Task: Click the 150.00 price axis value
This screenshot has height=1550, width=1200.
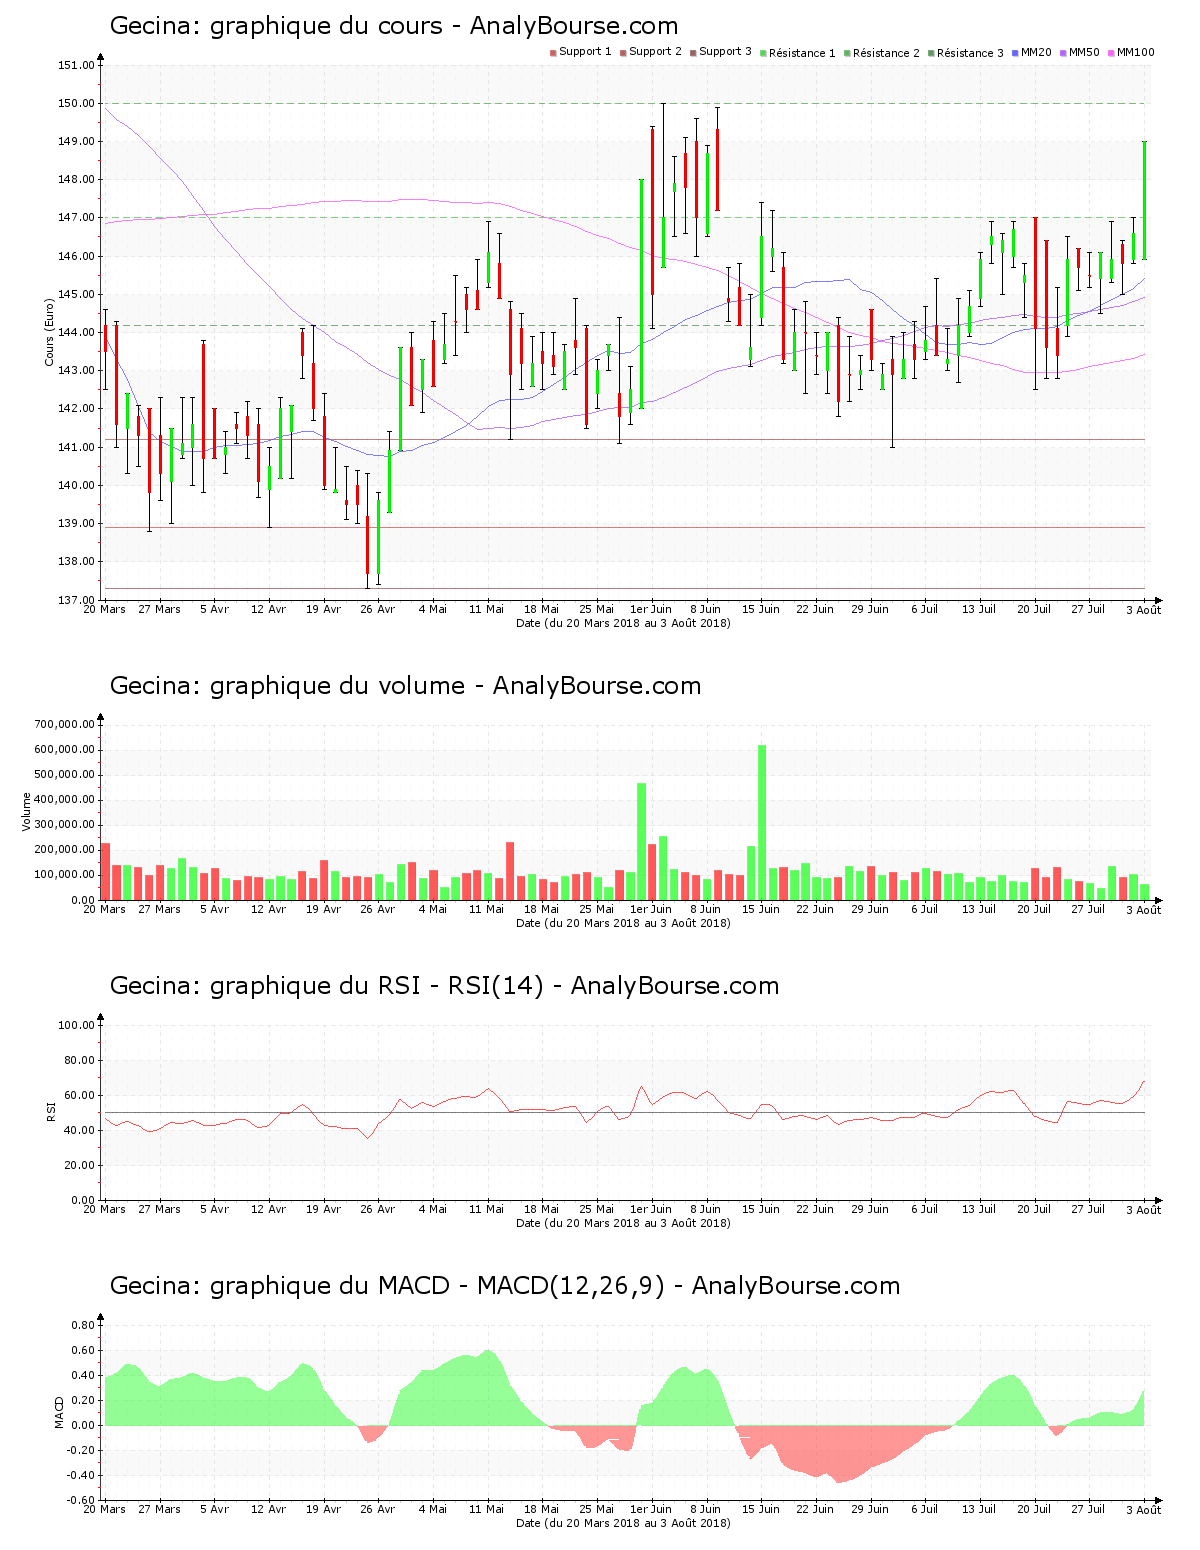Action: pos(77,103)
